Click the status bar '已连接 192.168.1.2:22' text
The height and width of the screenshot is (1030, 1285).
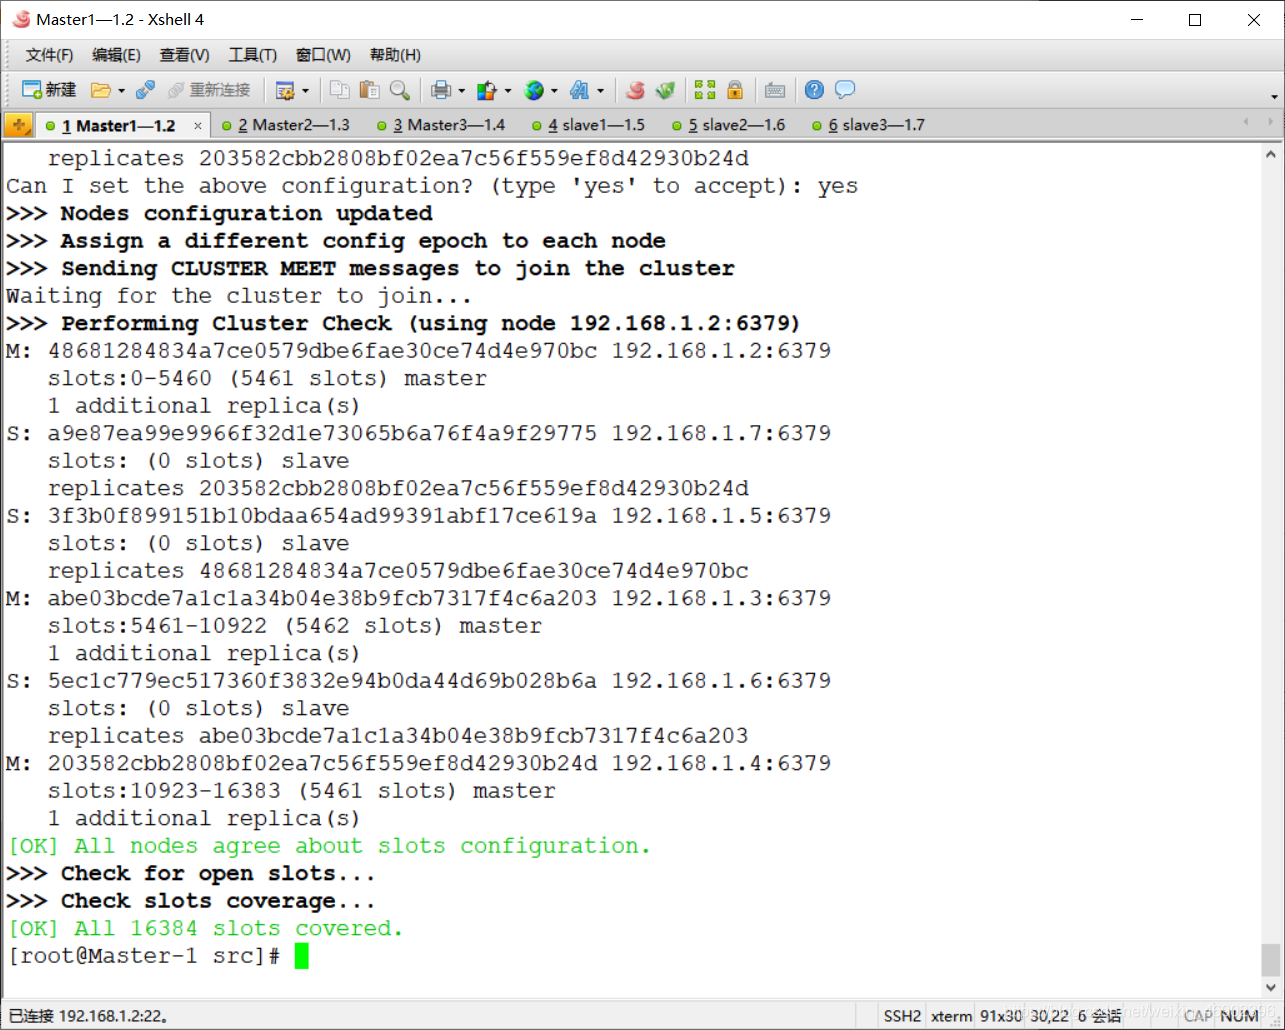pyautogui.click(x=89, y=1016)
